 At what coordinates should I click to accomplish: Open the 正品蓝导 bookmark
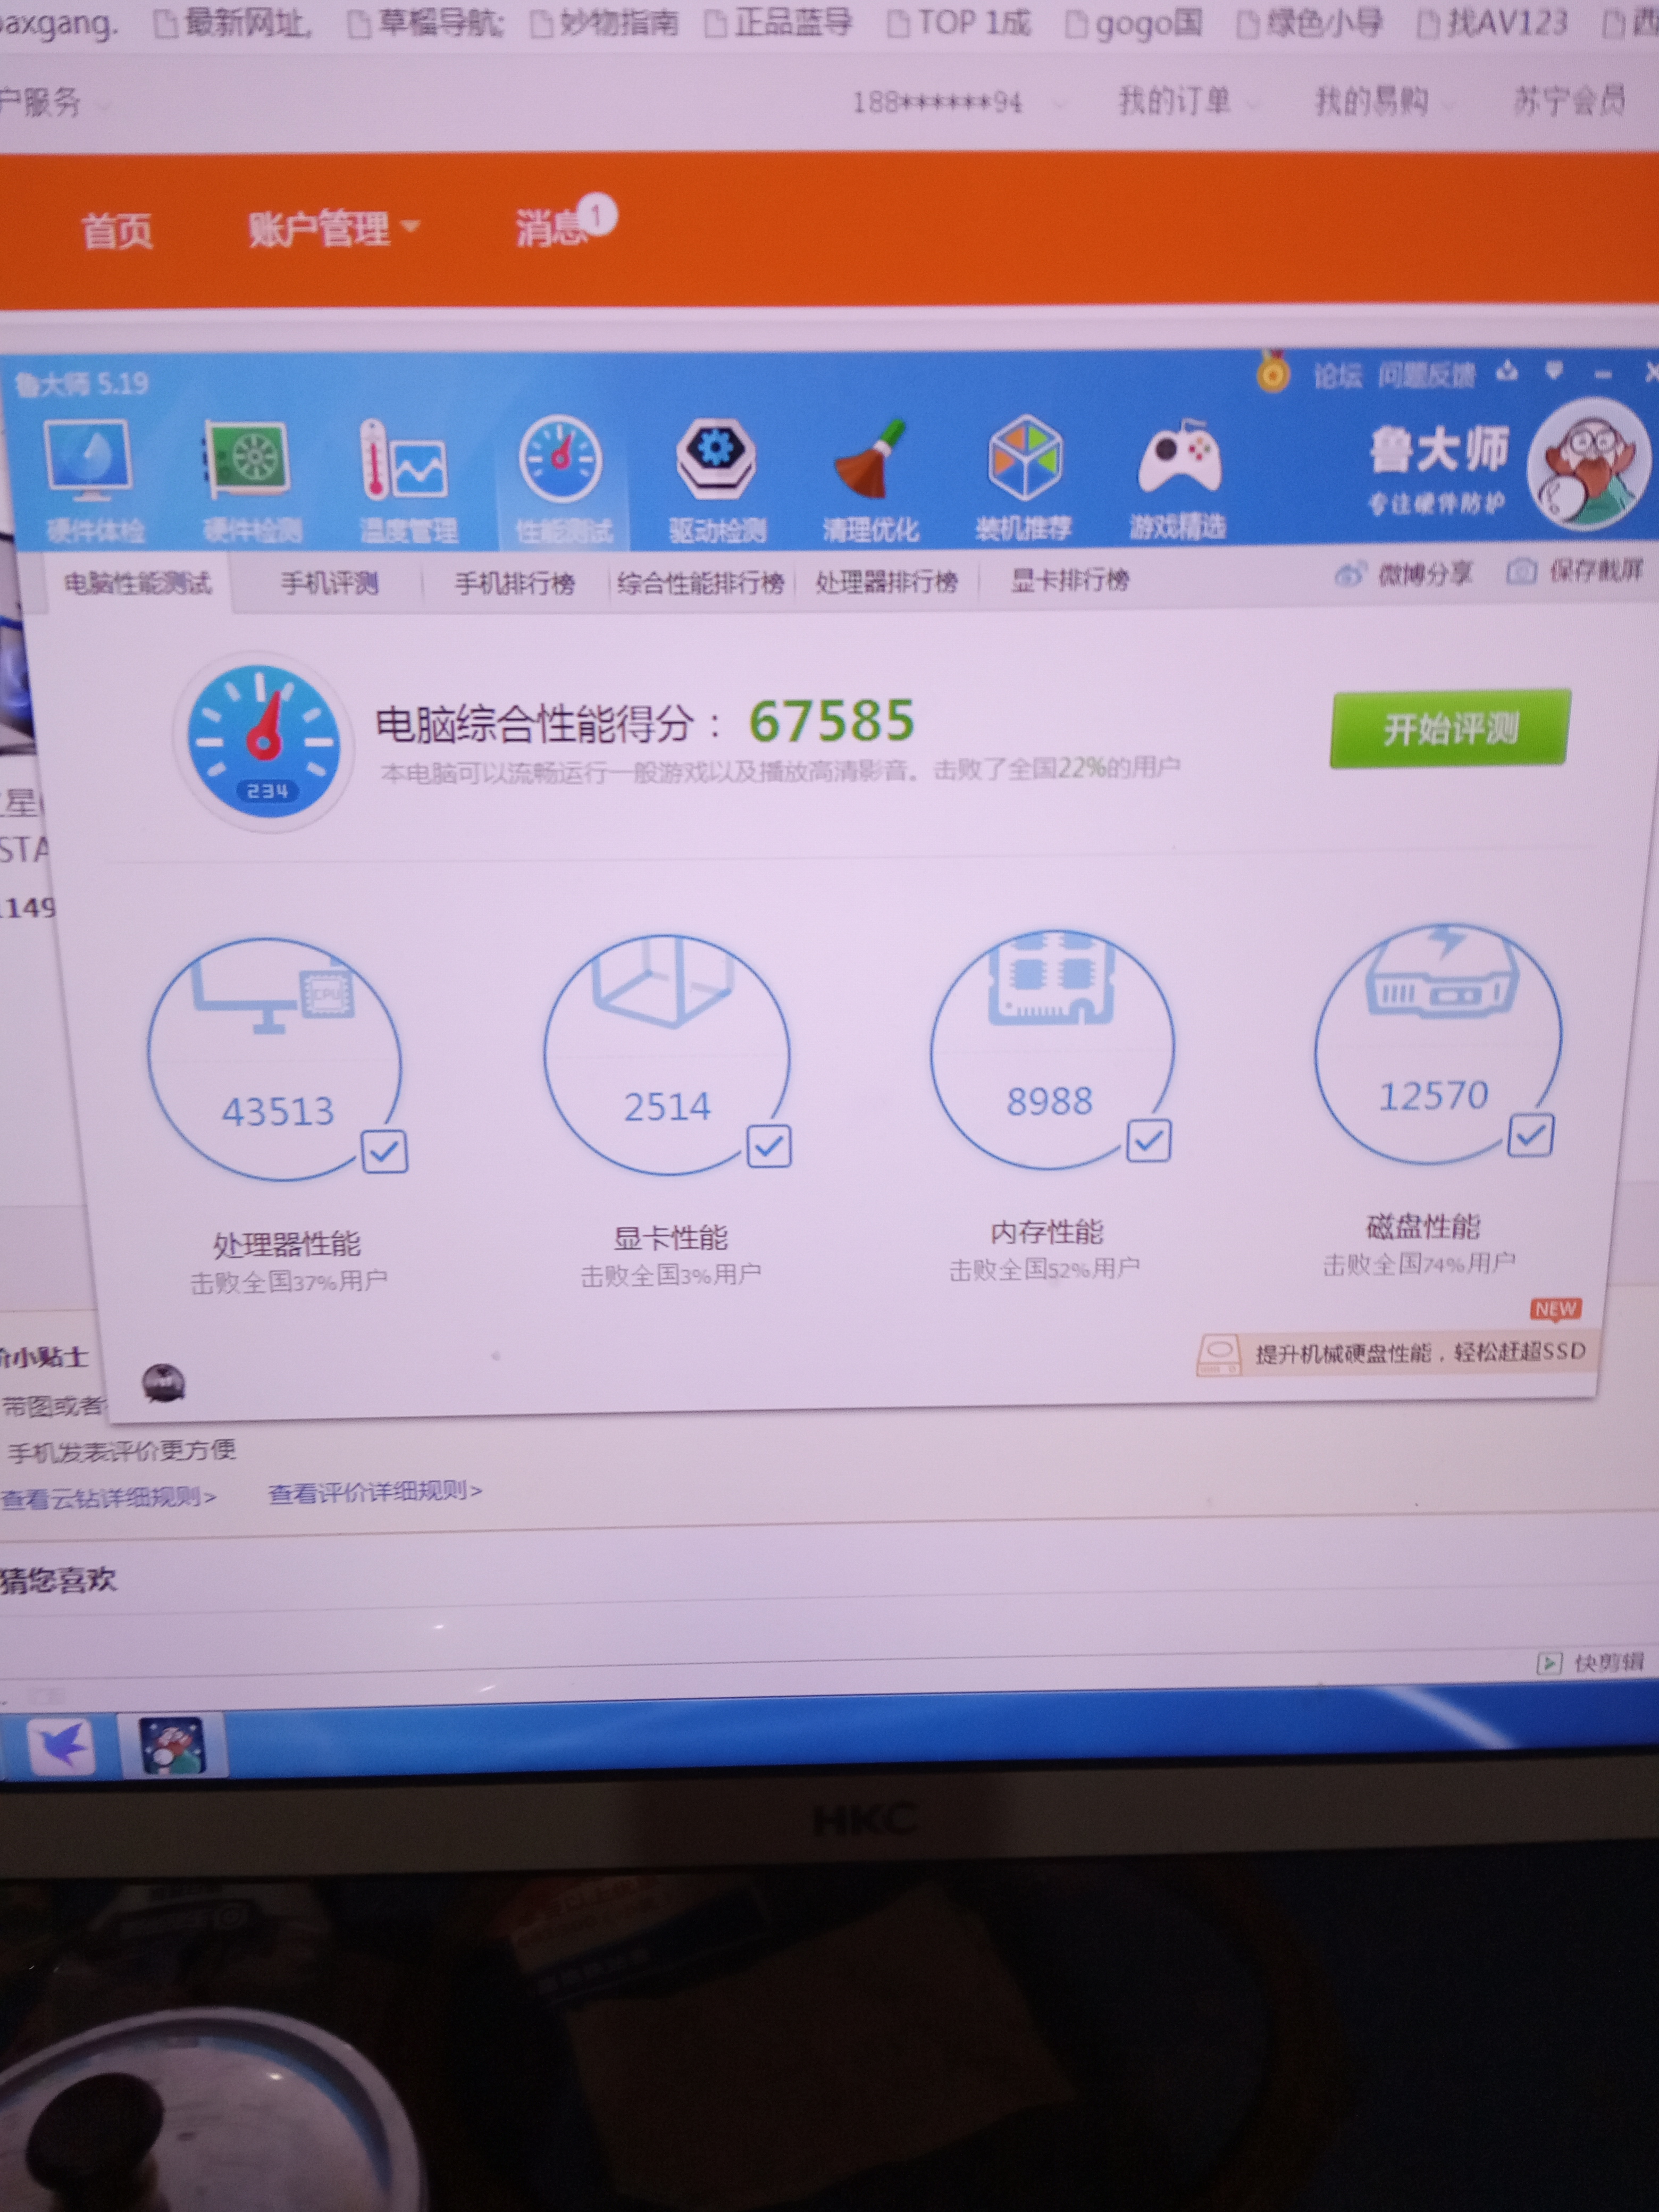click(779, 22)
